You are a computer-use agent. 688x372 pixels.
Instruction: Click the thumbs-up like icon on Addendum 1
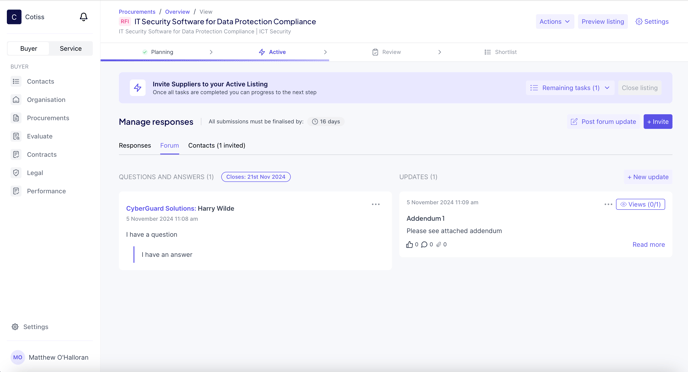pos(409,245)
